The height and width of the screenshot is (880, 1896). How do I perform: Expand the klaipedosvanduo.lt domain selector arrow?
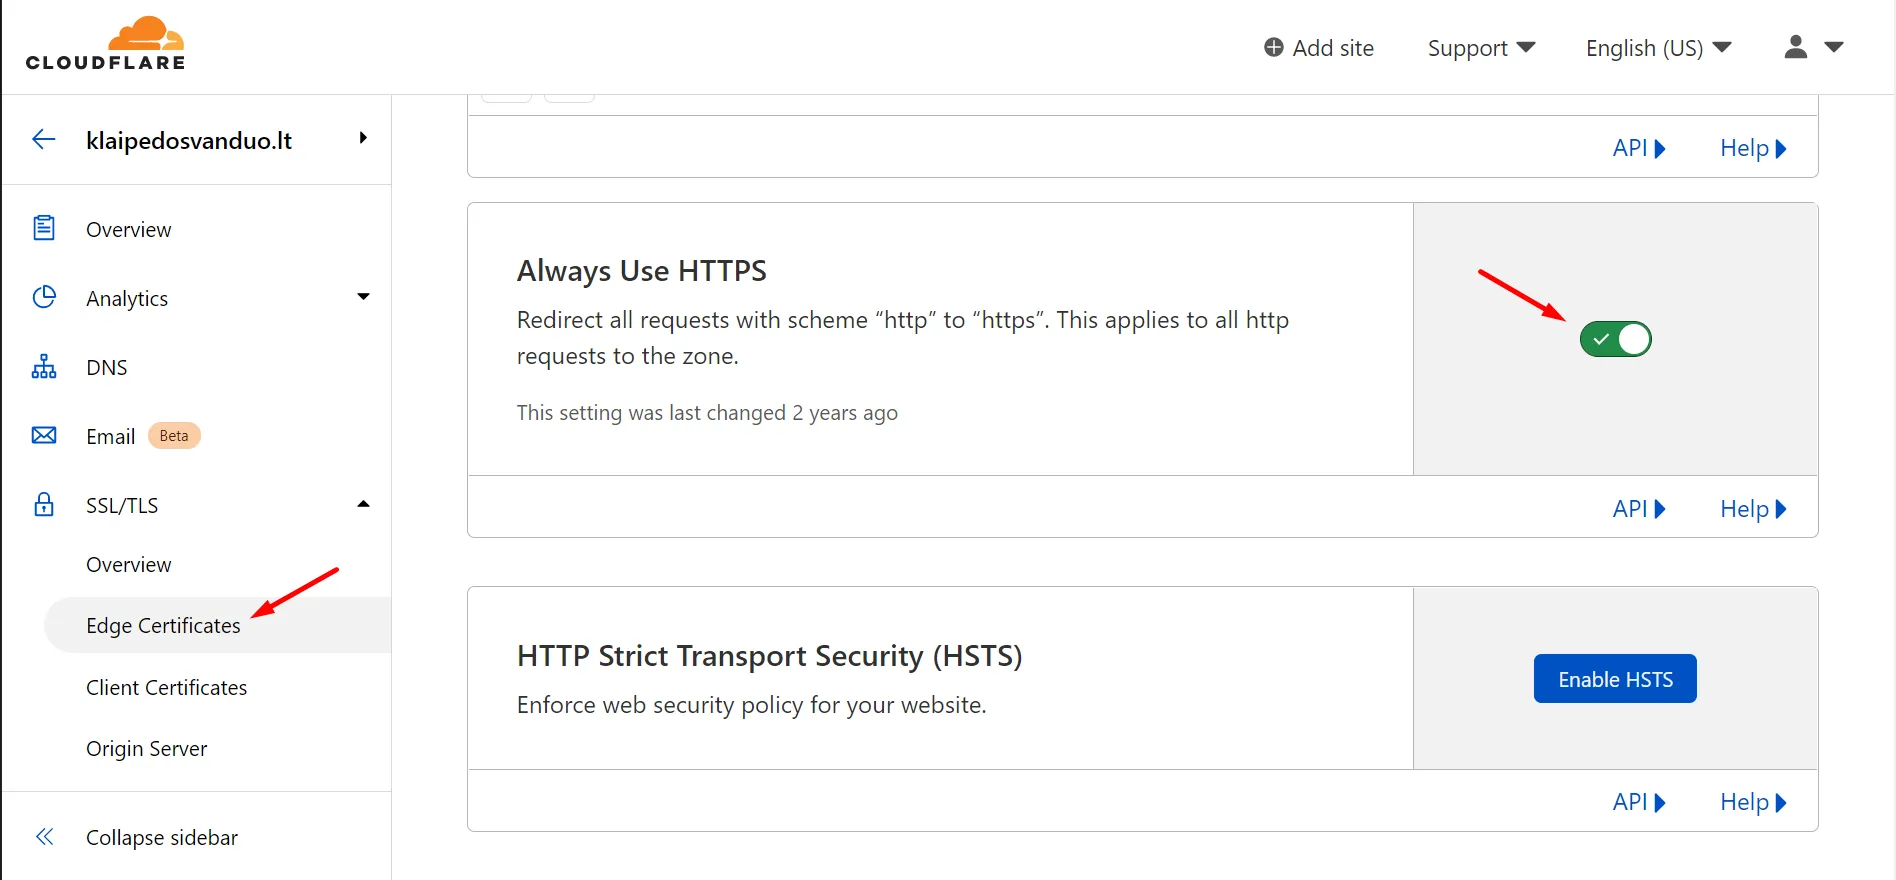[x=363, y=138]
